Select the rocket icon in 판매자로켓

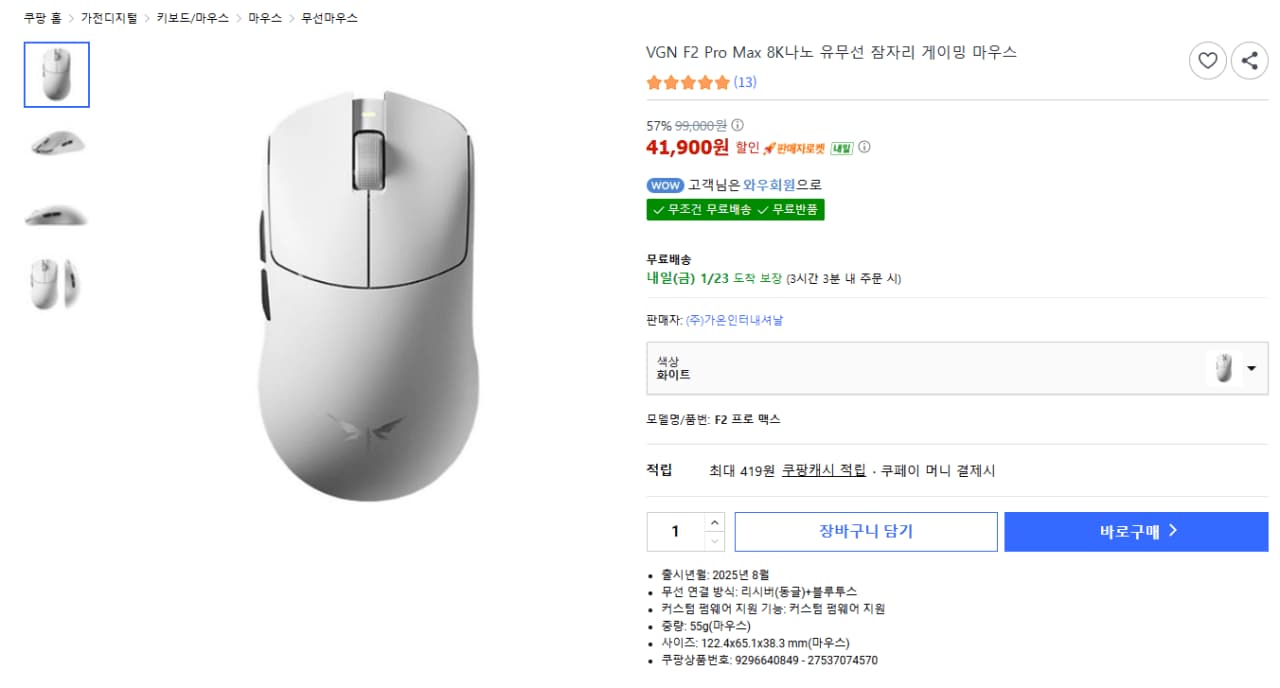pos(770,148)
